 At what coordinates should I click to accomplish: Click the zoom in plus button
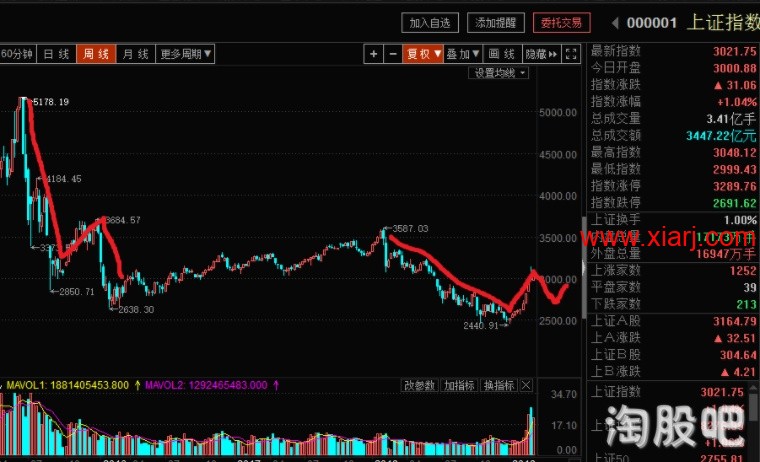click(373, 54)
